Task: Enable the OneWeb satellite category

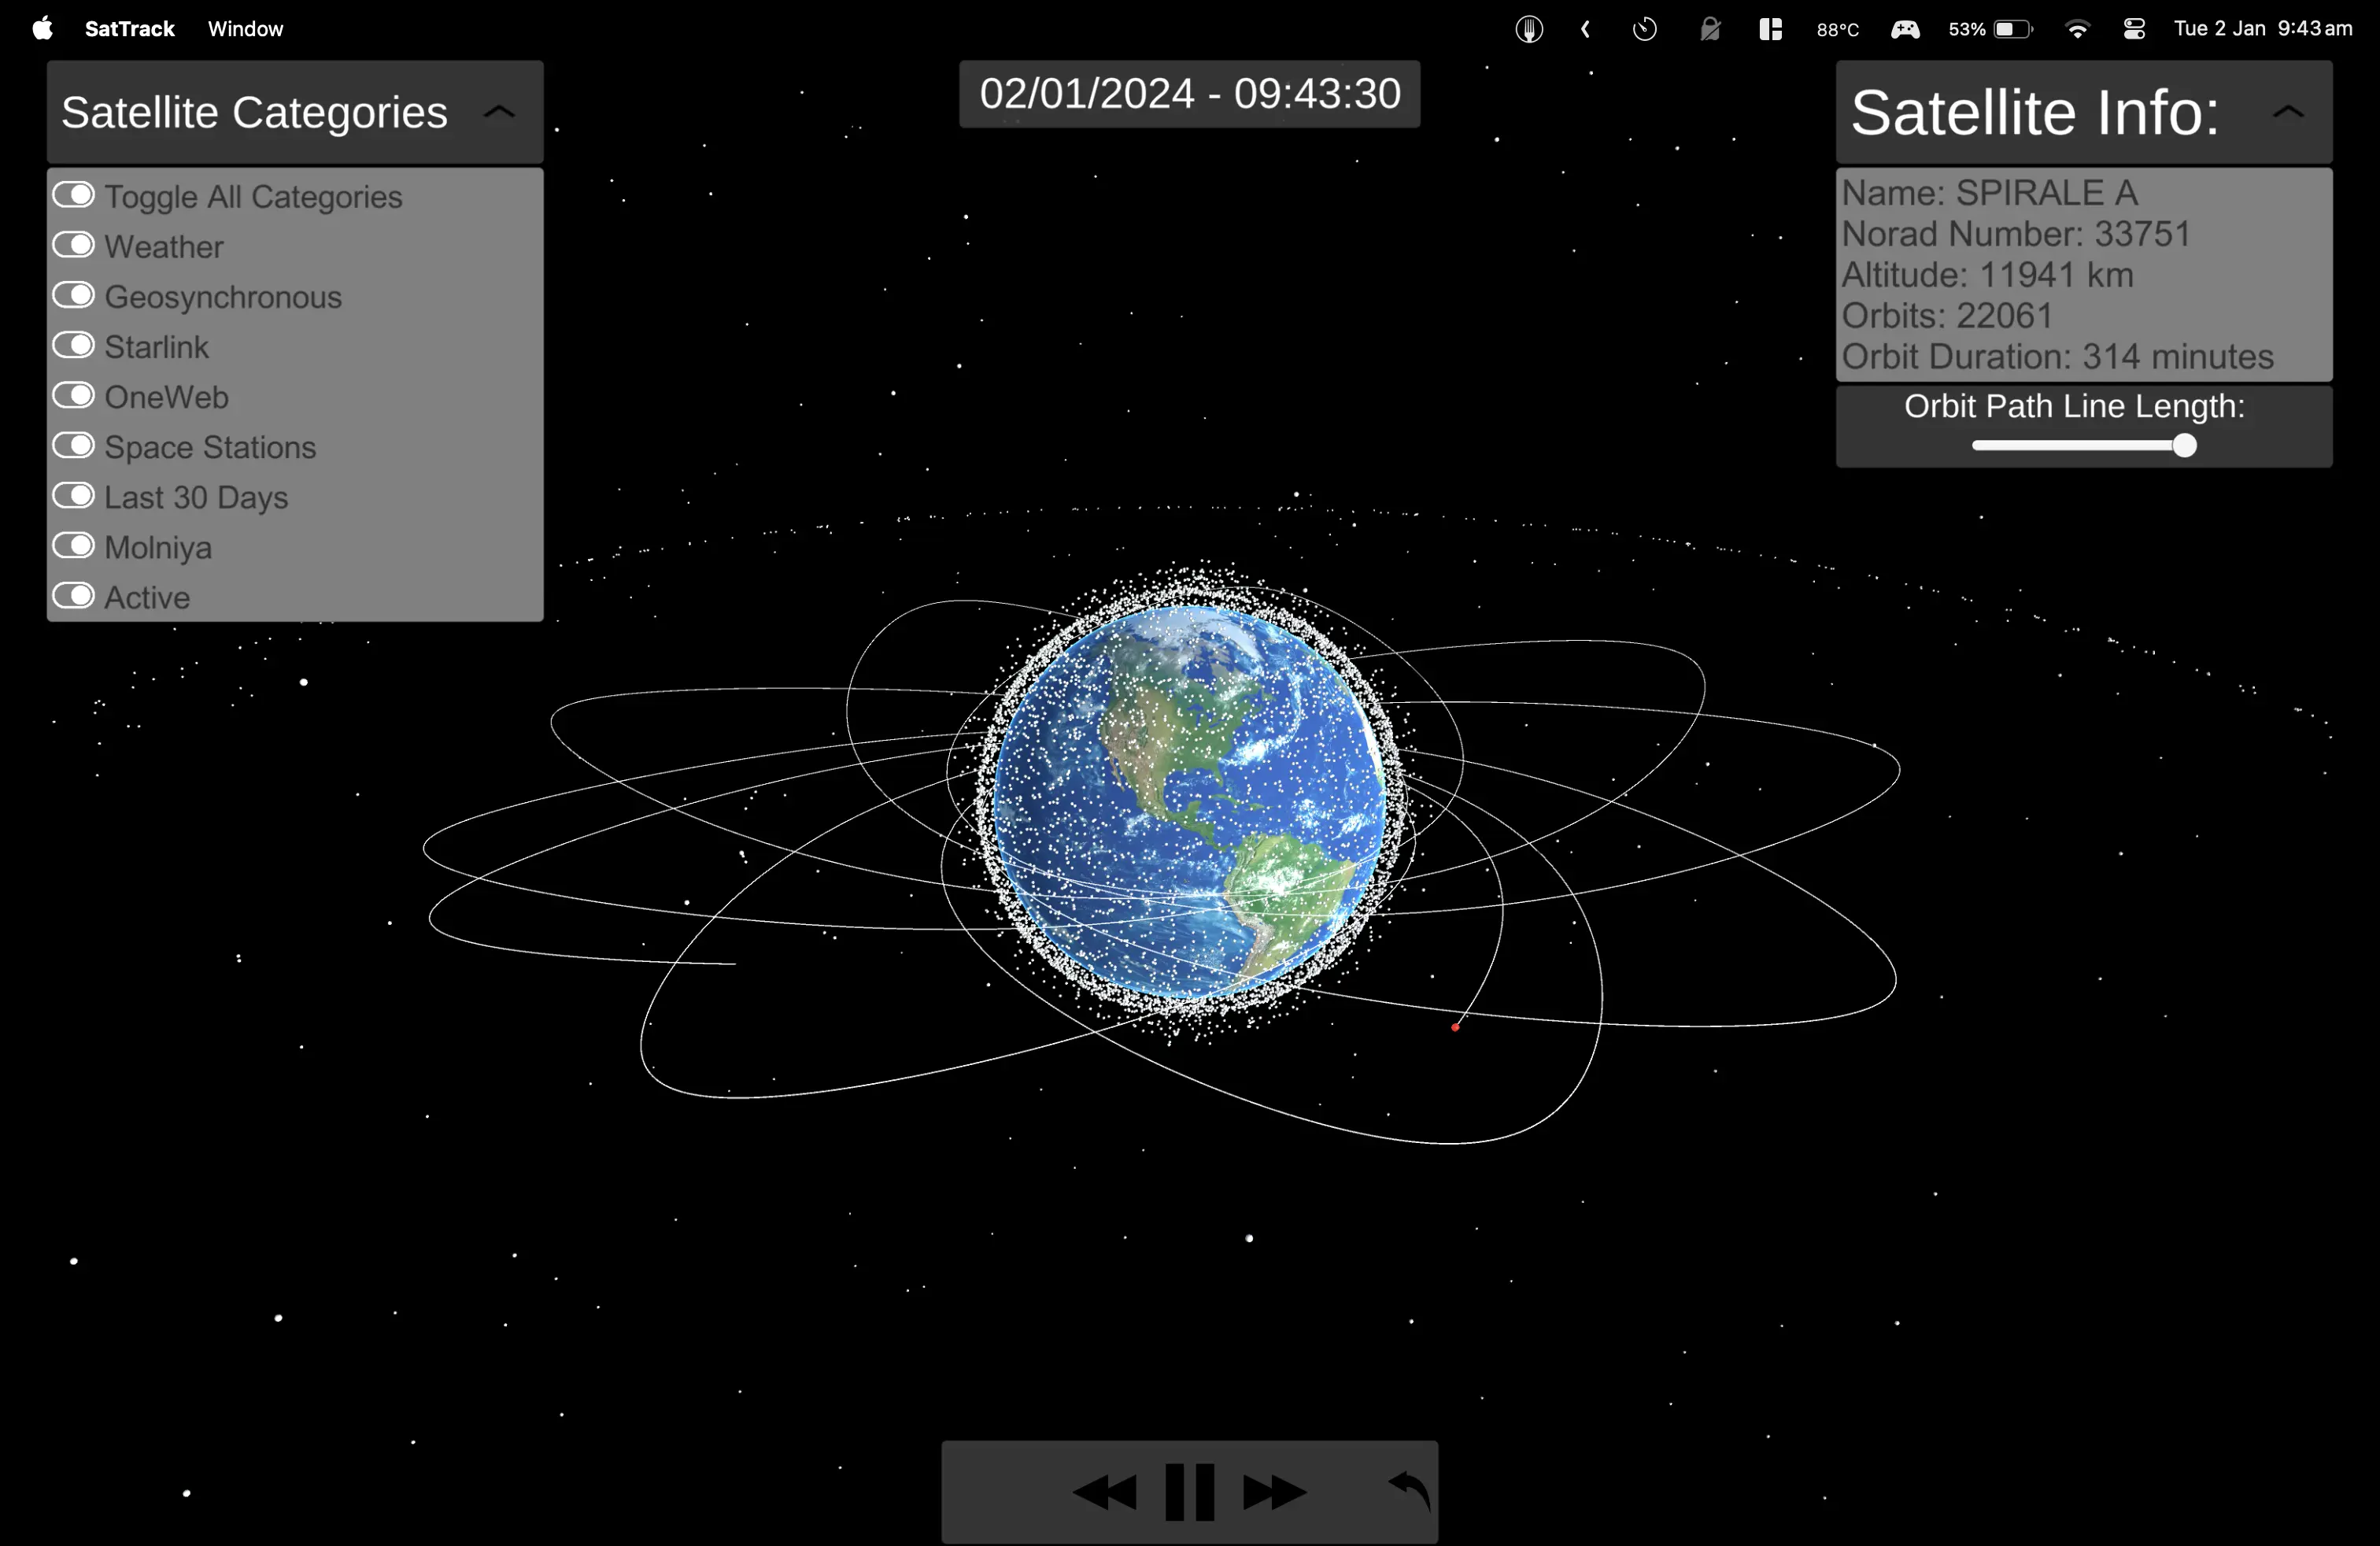Action: [73, 398]
